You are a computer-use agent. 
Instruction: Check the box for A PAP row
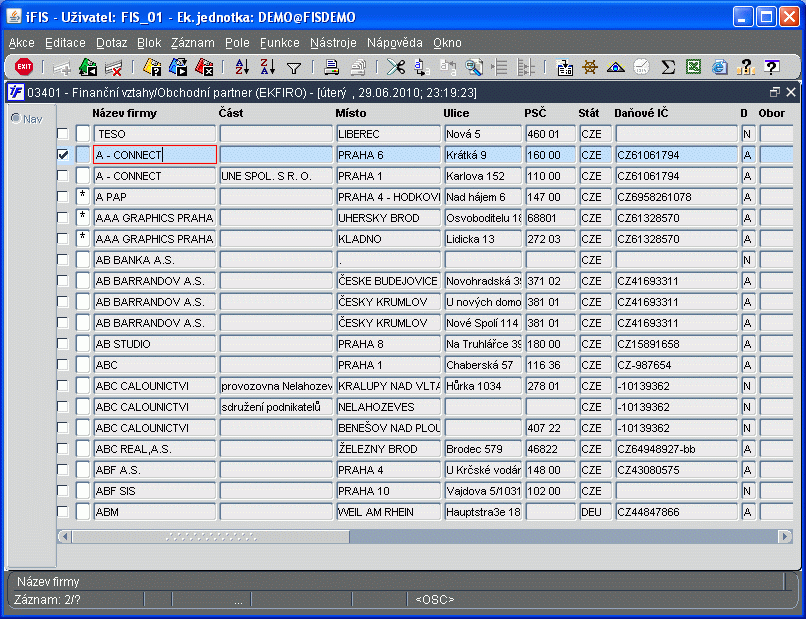pos(63,197)
